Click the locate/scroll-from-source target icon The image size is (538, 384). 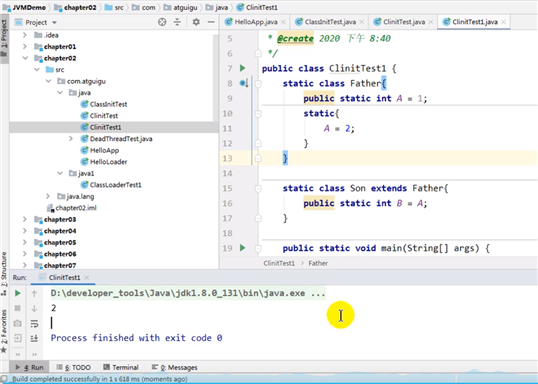coord(162,22)
